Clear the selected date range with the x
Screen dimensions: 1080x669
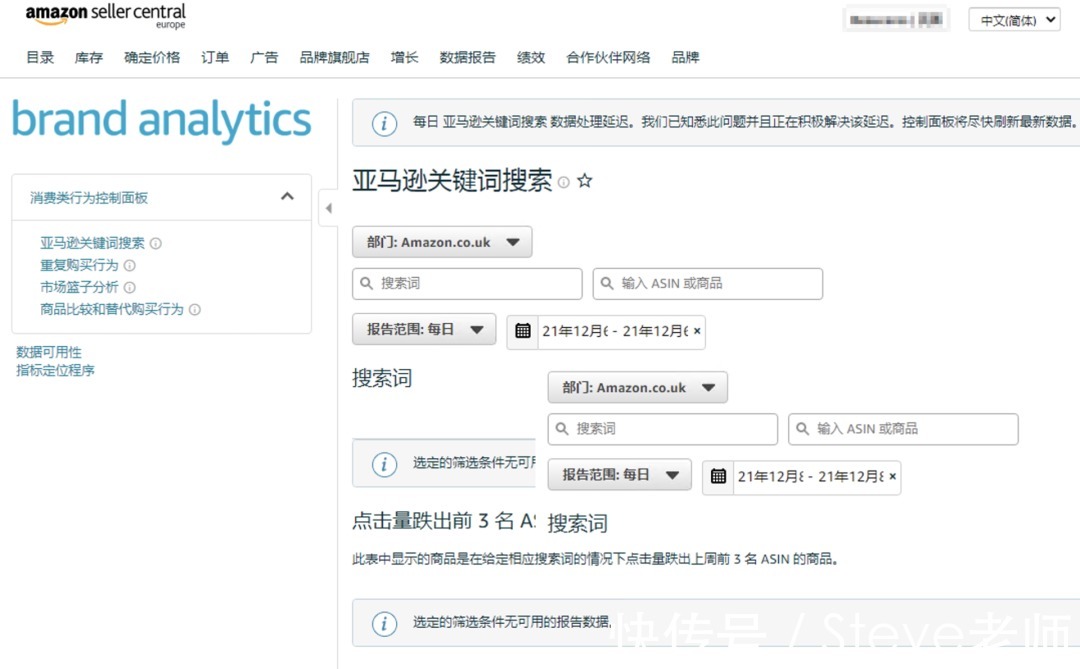point(696,331)
